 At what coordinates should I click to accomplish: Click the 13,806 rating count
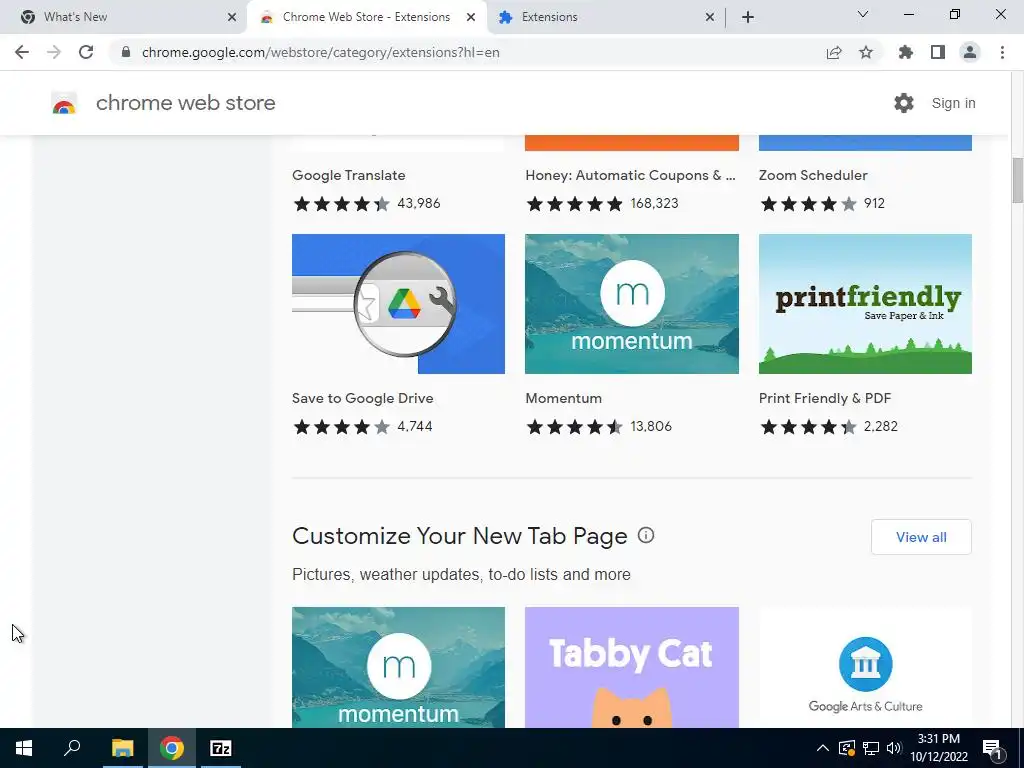[x=651, y=426]
